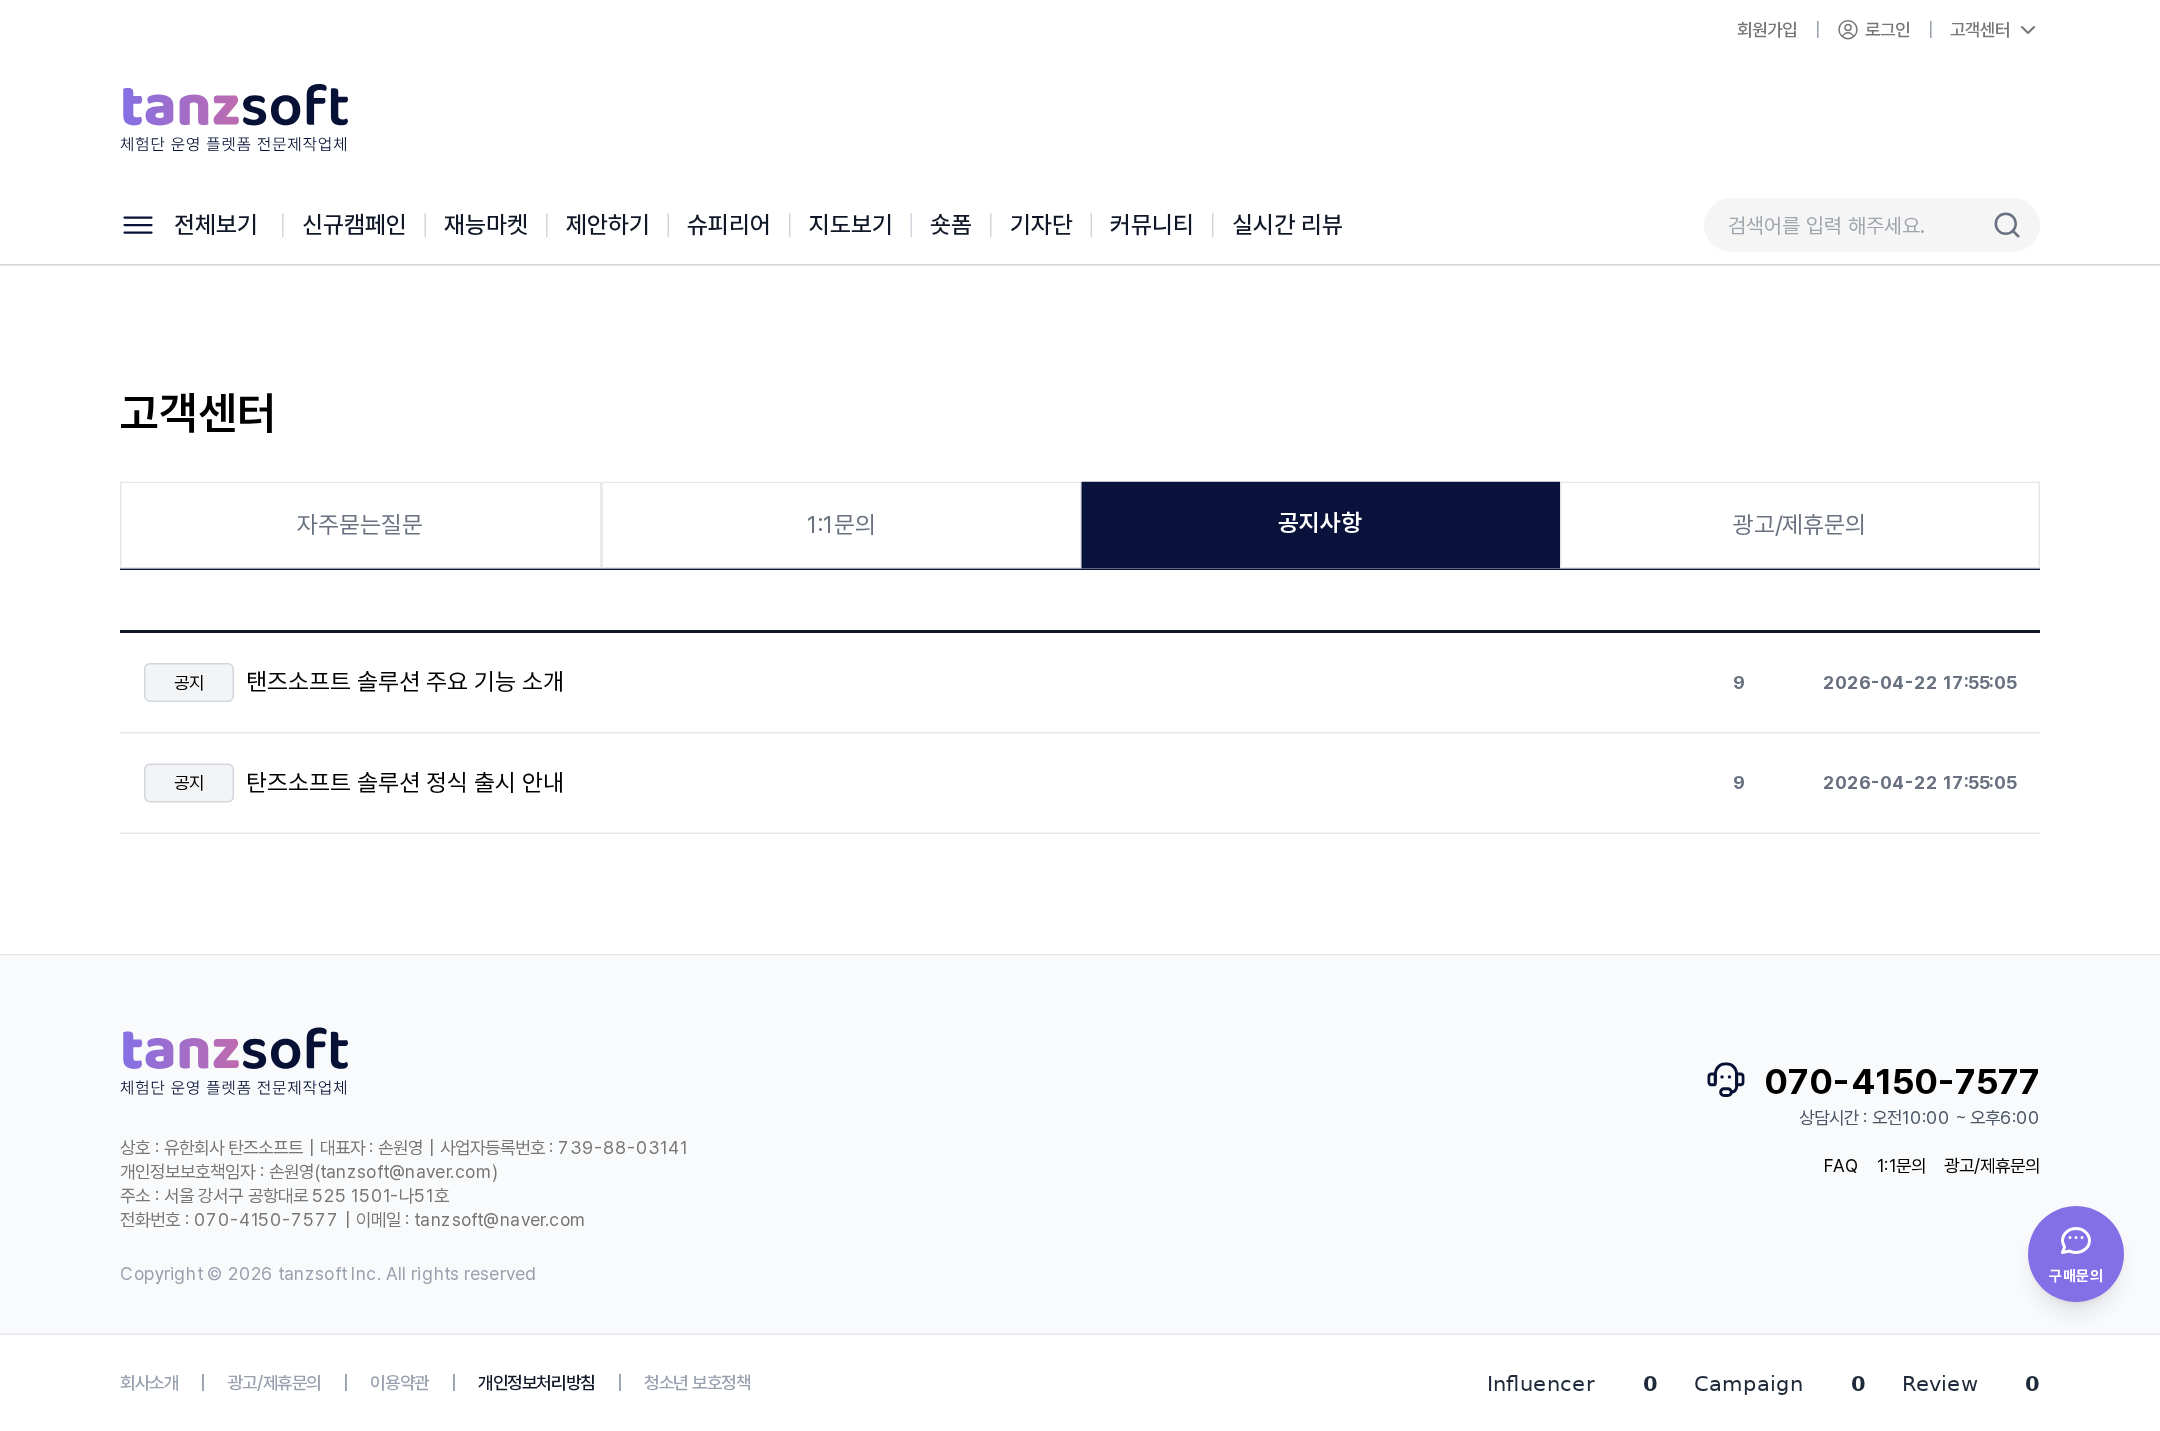The height and width of the screenshot is (1431, 2160).
Task: Click the 상담시간 hours text
Action: click(x=1918, y=1118)
